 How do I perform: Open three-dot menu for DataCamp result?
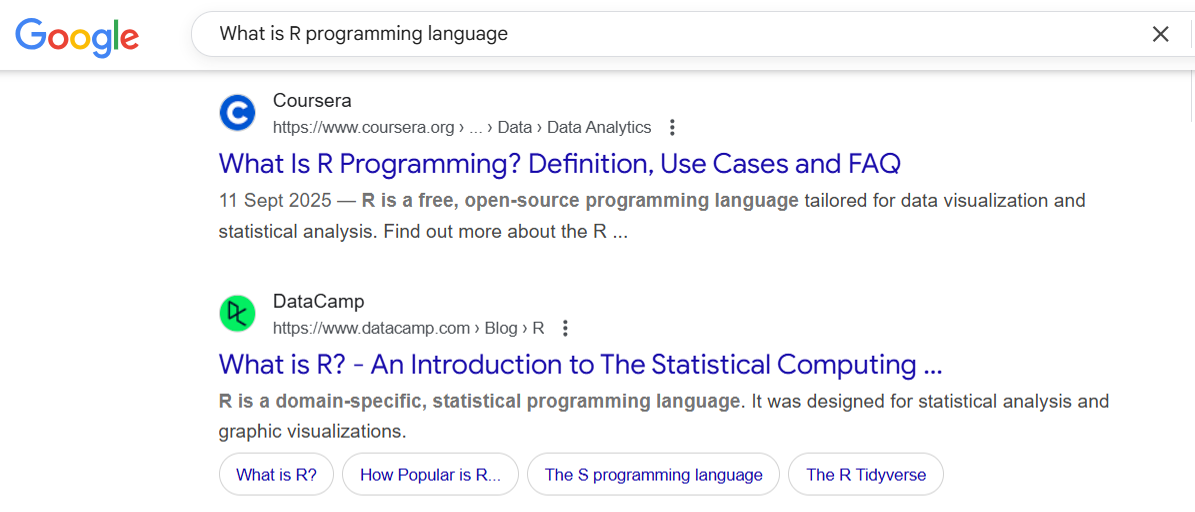pyautogui.click(x=565, y=328)
